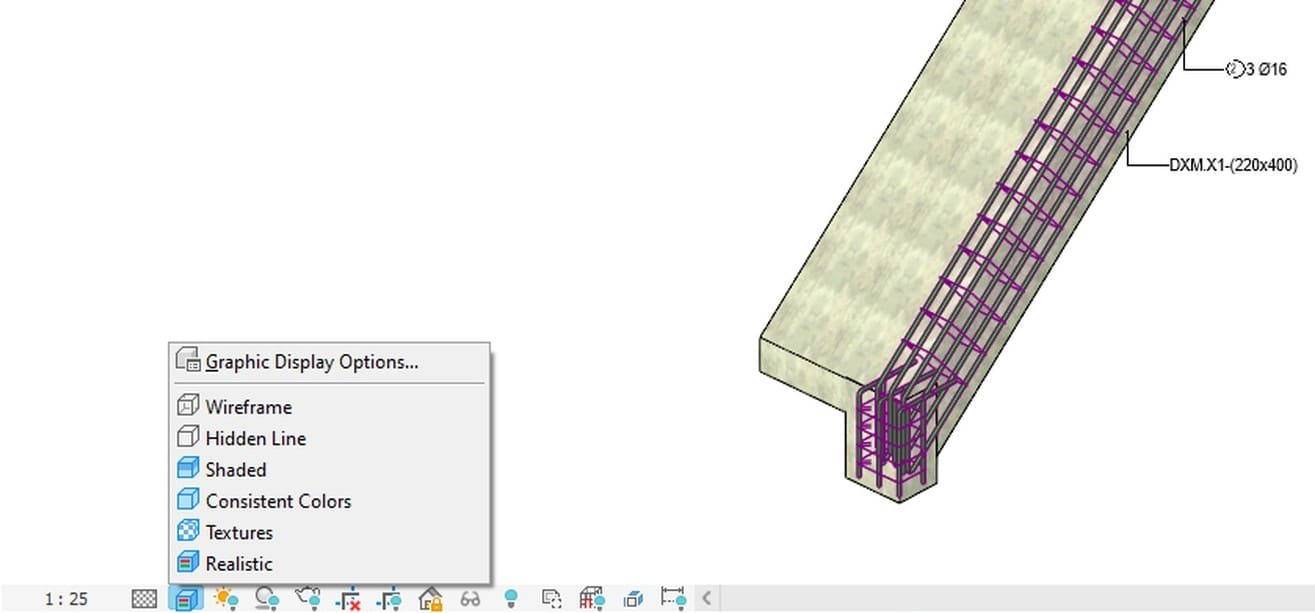The width and height of the screenshot is (1315, 613).
Task: Open Graphic Display Options dialog
Action: coord(329,362)
